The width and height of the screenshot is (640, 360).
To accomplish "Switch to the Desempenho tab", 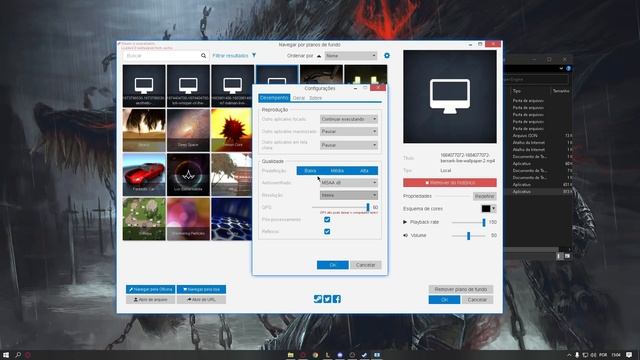I will coord(274,98).
